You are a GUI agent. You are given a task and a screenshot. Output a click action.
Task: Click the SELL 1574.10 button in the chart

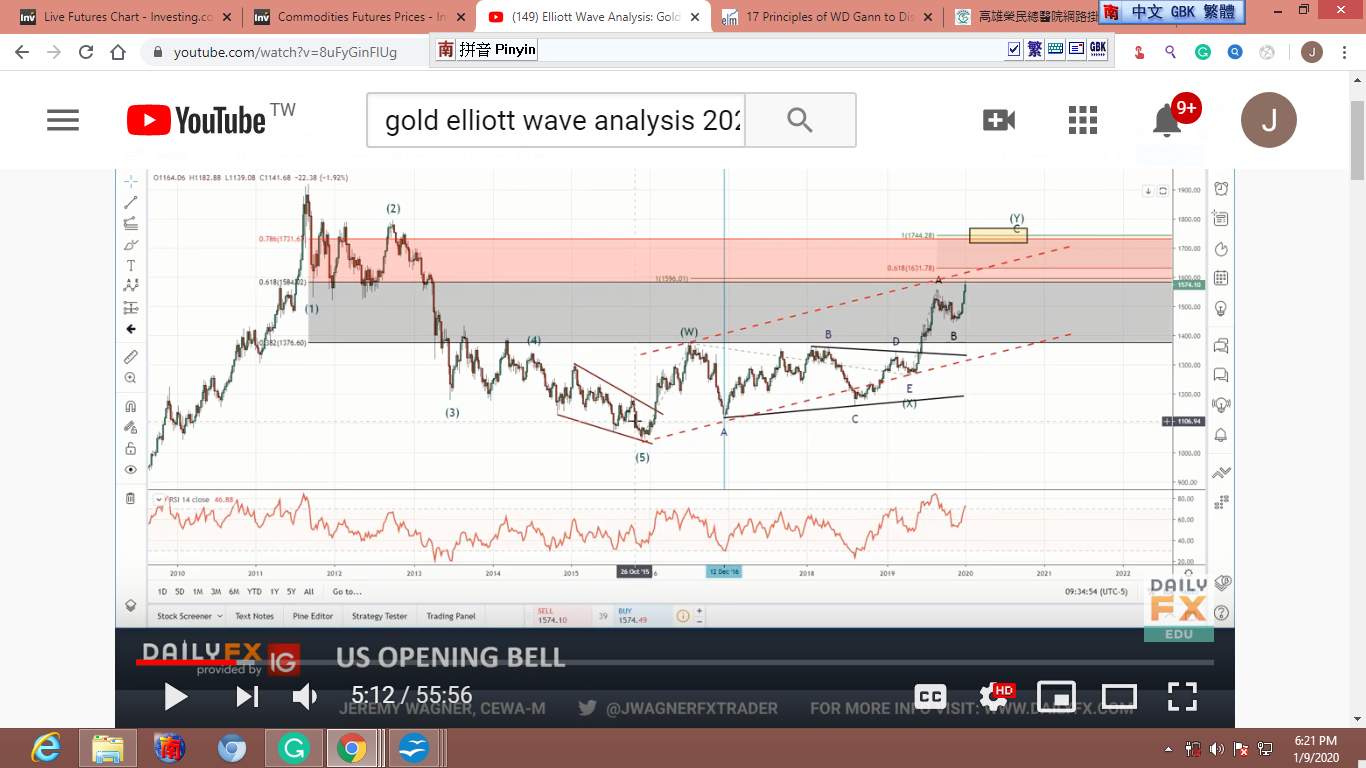click(564, 616)
